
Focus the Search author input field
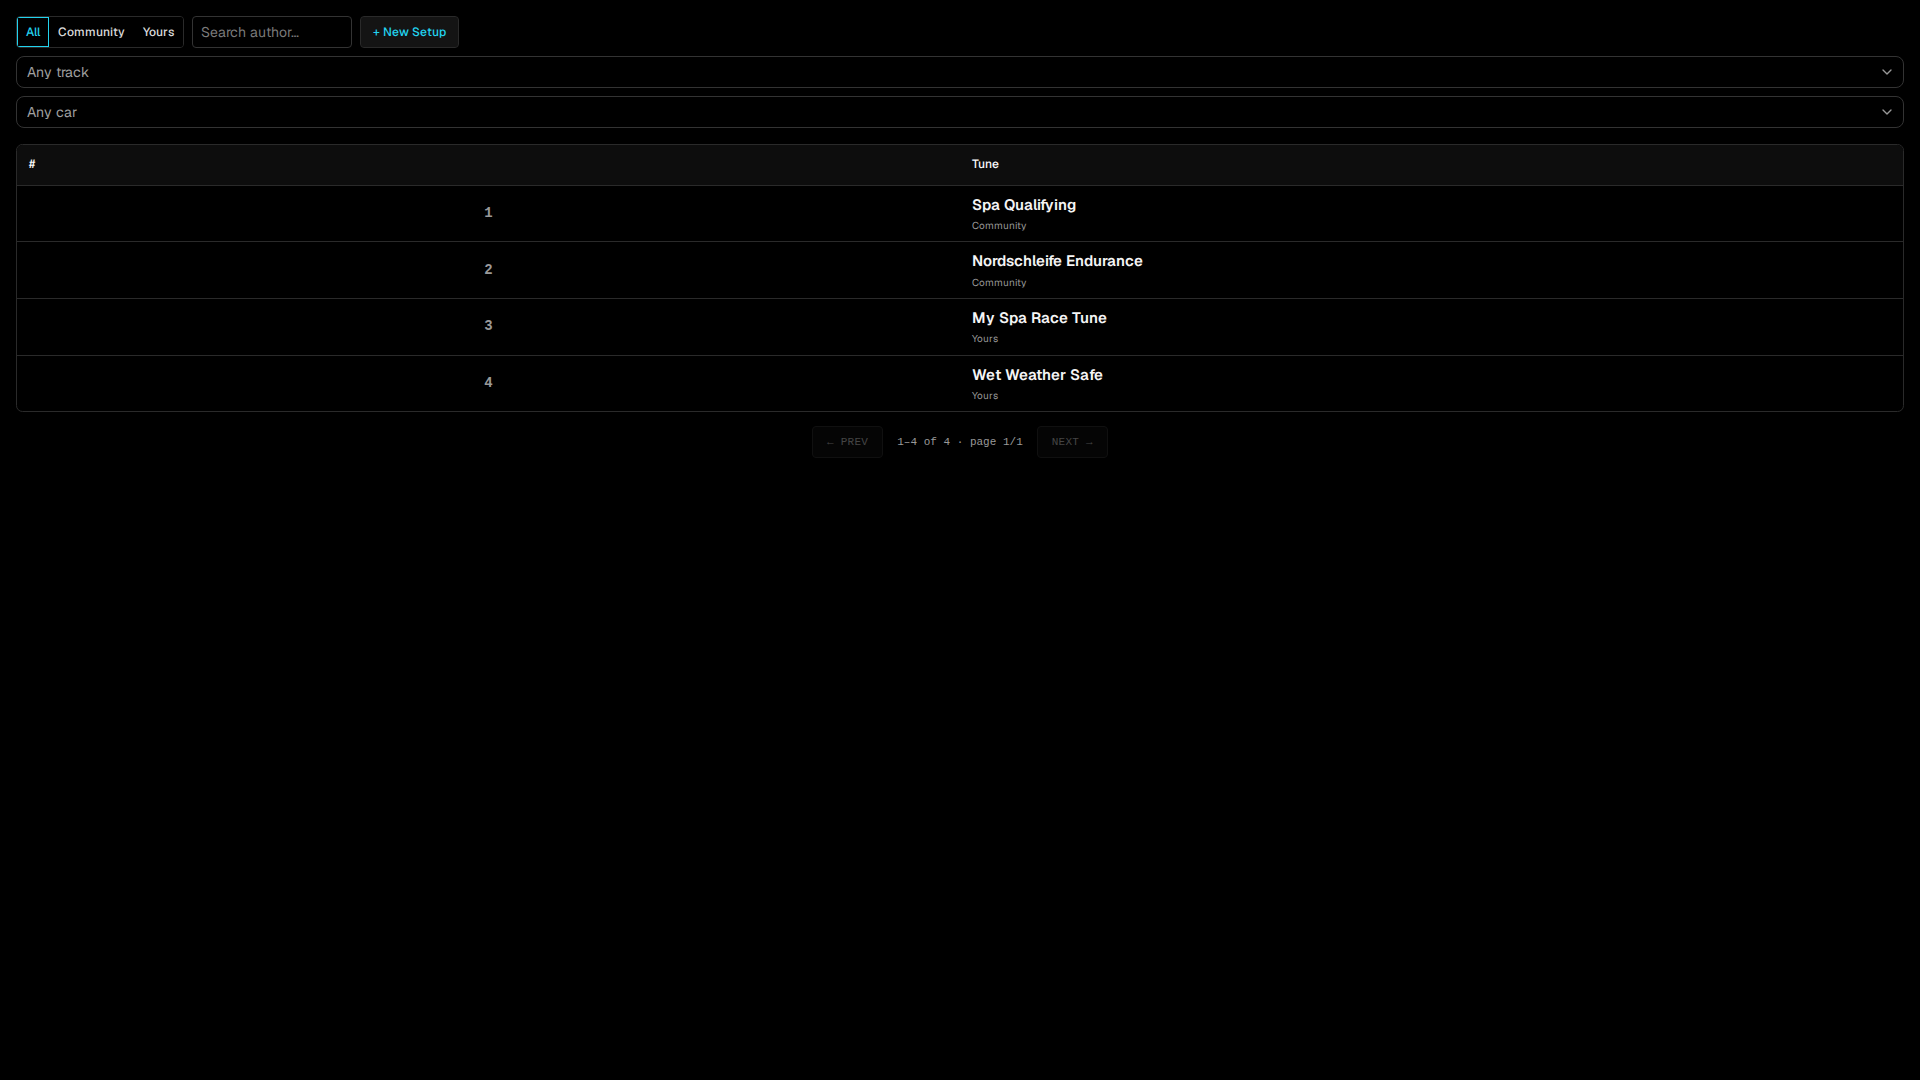272,32
